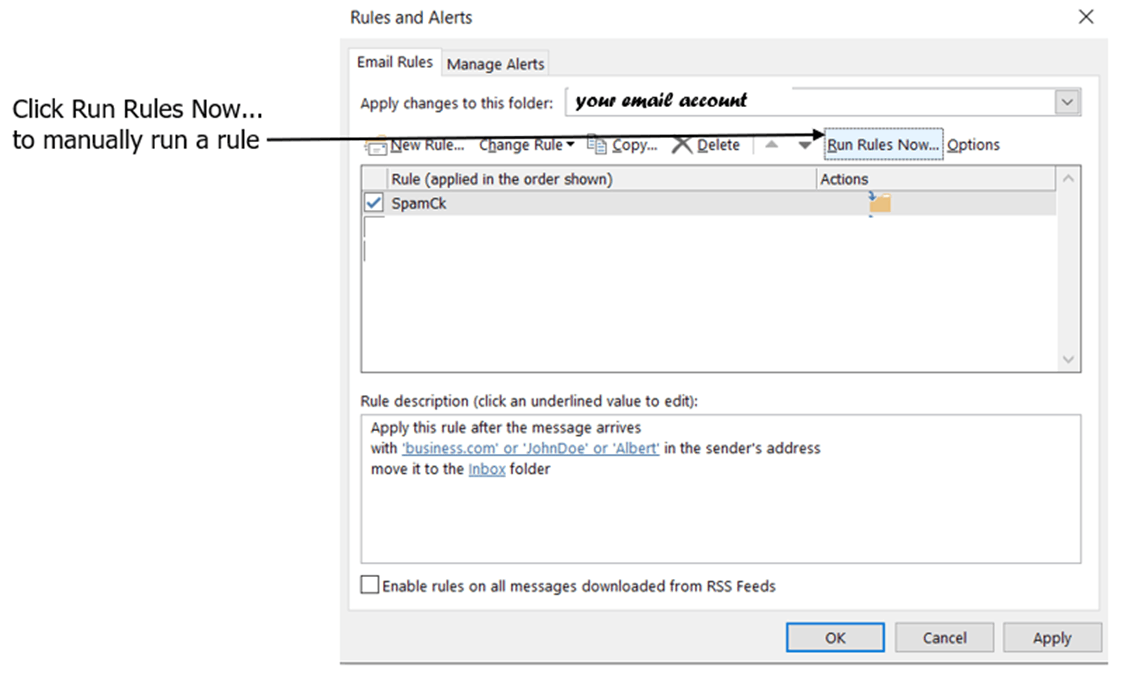1125x679 pixels.
Task: Uncheck the SpamCk rule checkbox
Action: point(374,203)
